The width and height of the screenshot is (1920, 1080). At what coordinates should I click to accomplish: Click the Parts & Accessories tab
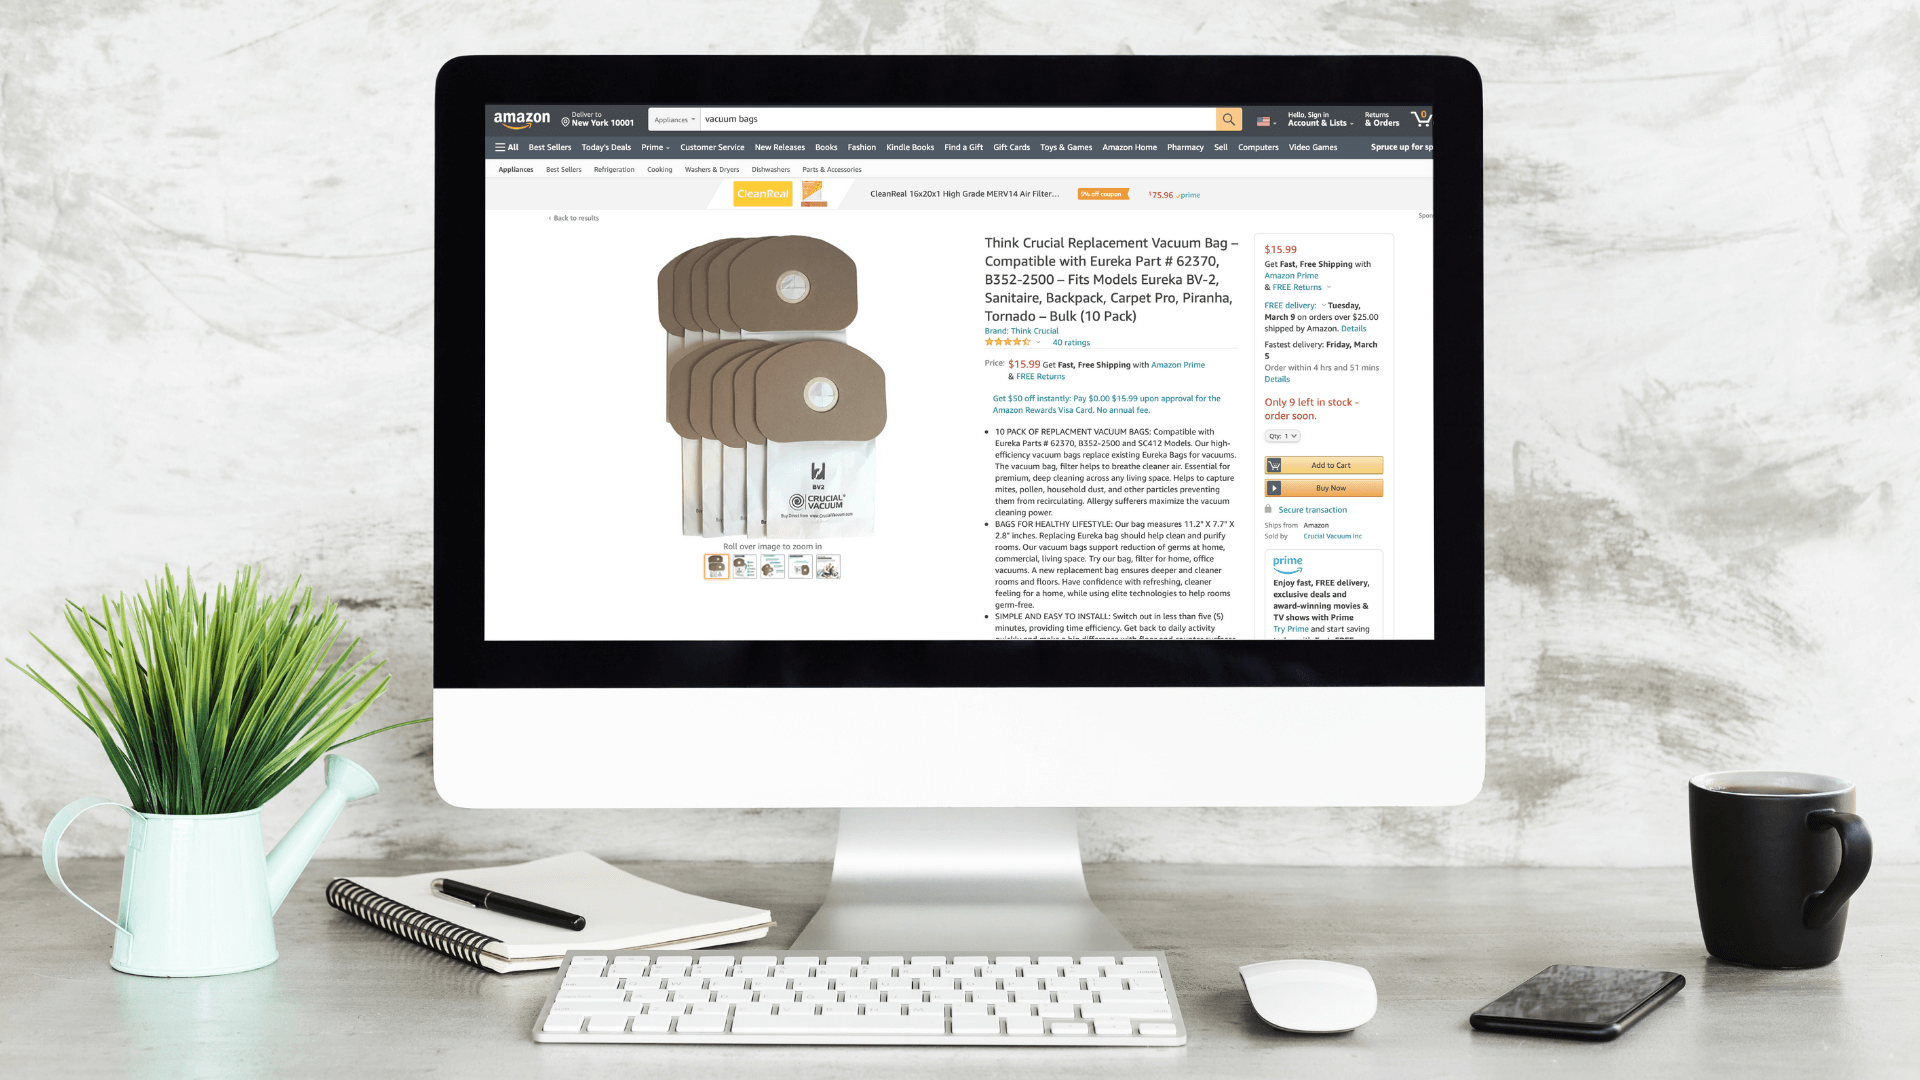[x=829, y=169]
